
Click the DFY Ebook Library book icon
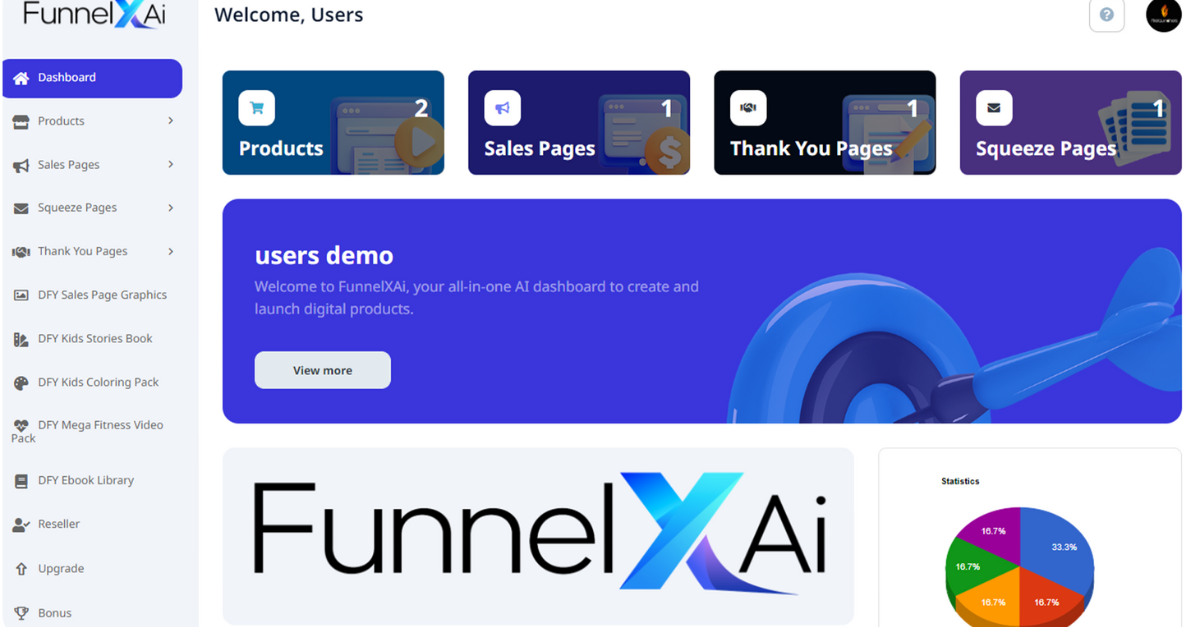point(21,481)
